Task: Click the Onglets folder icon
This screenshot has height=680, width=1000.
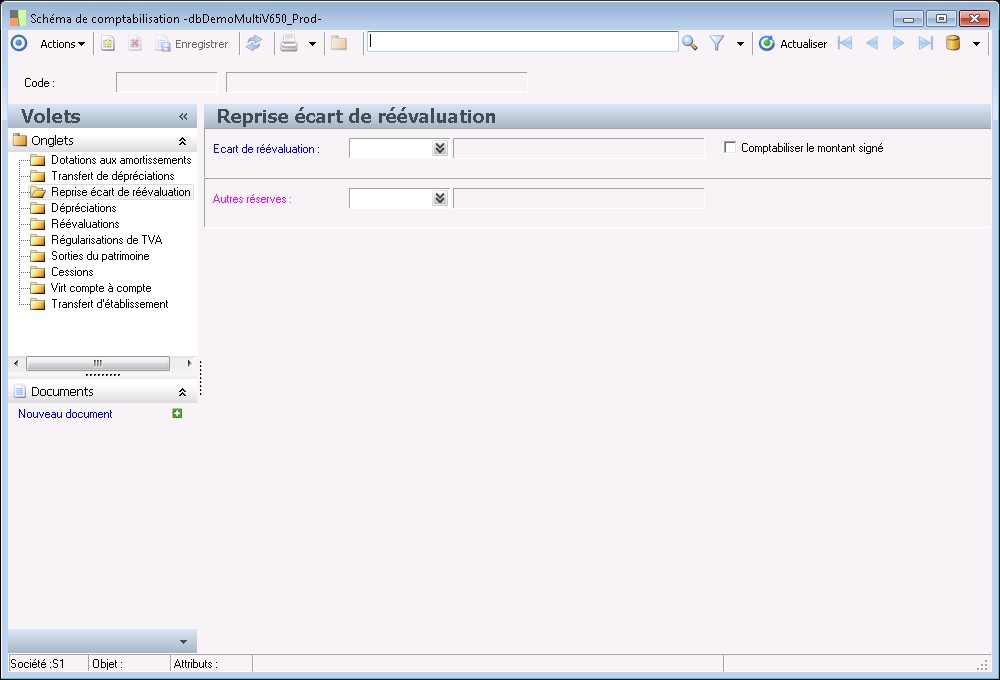Action: tap(20, 140)
